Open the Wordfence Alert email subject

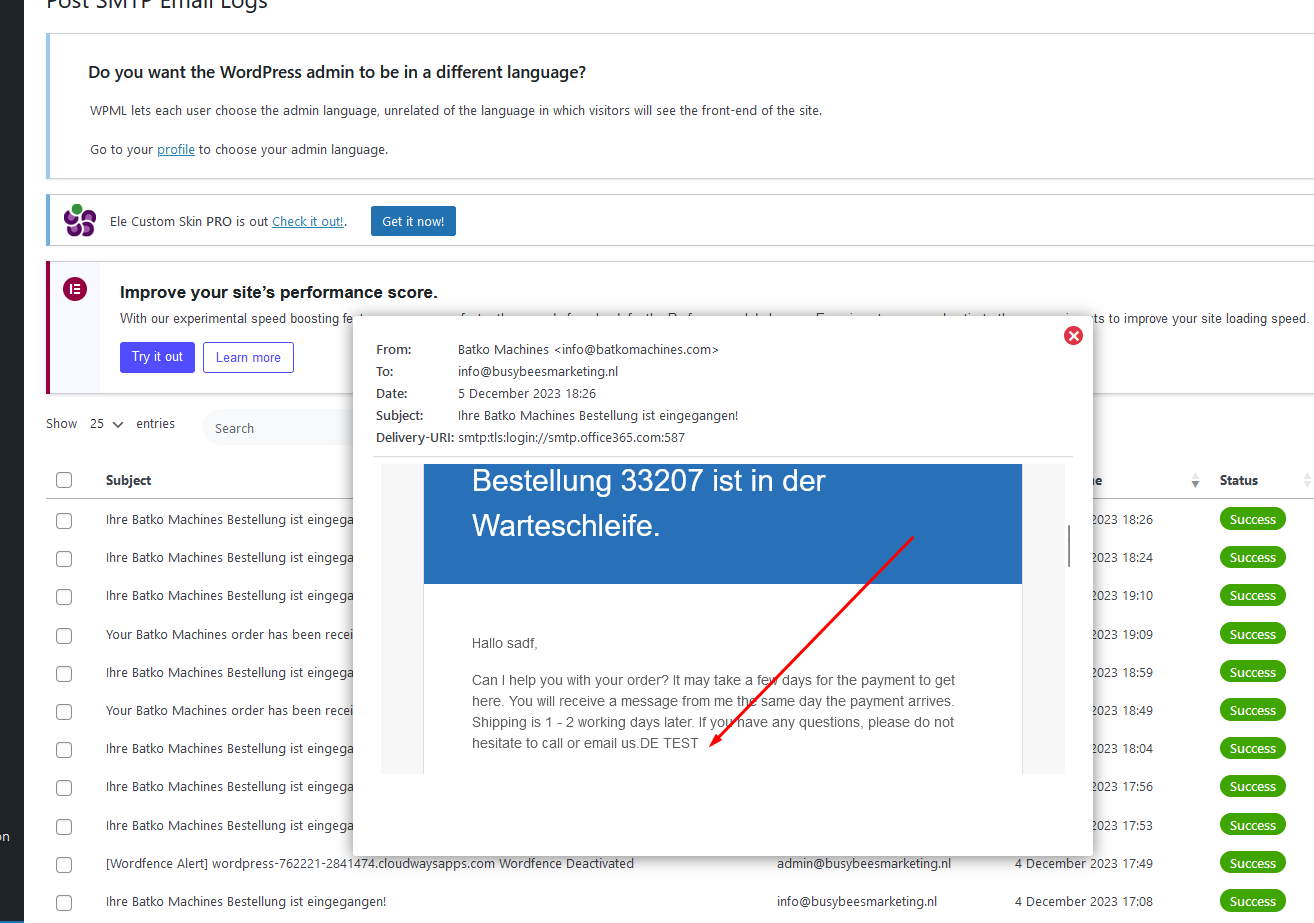[370, 863]
